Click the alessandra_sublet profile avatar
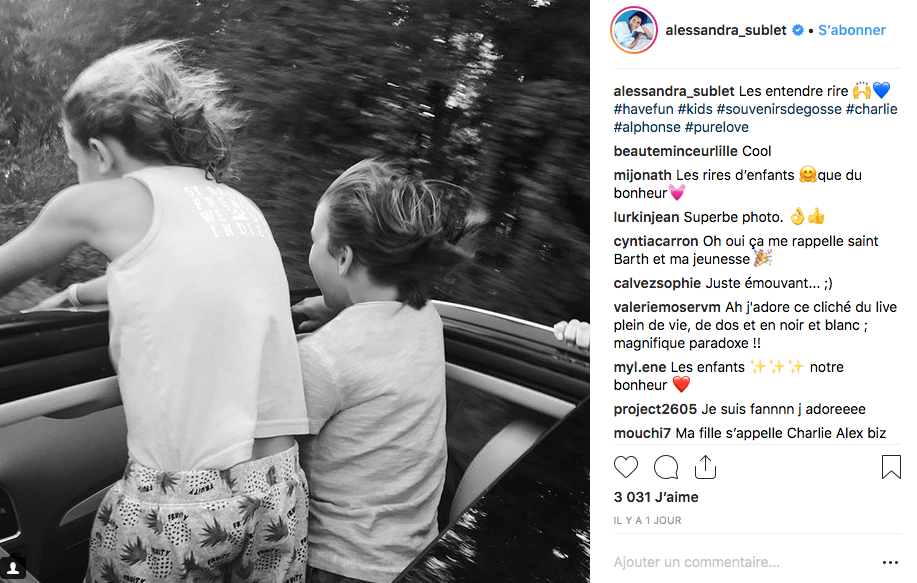The height and width of the screenshot is (583, 917). tap(634, 30)
